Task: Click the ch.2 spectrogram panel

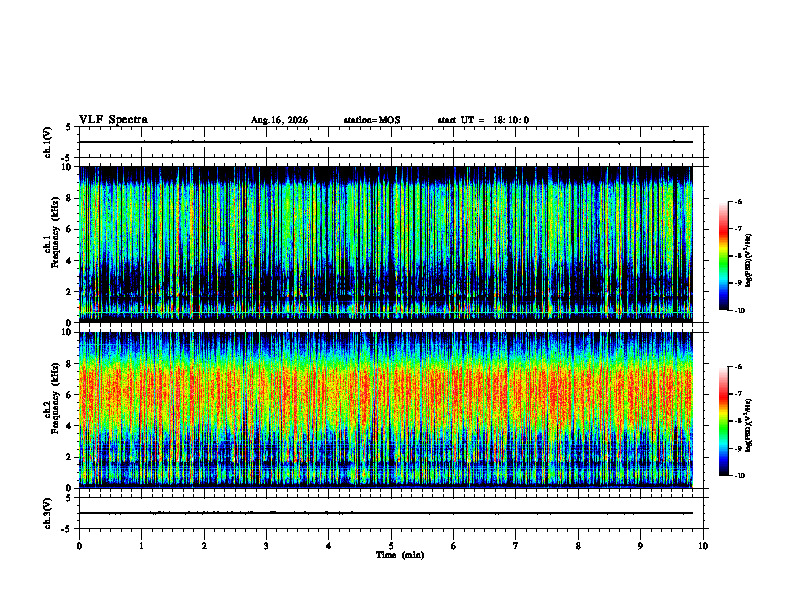Action: coord(386,410)
